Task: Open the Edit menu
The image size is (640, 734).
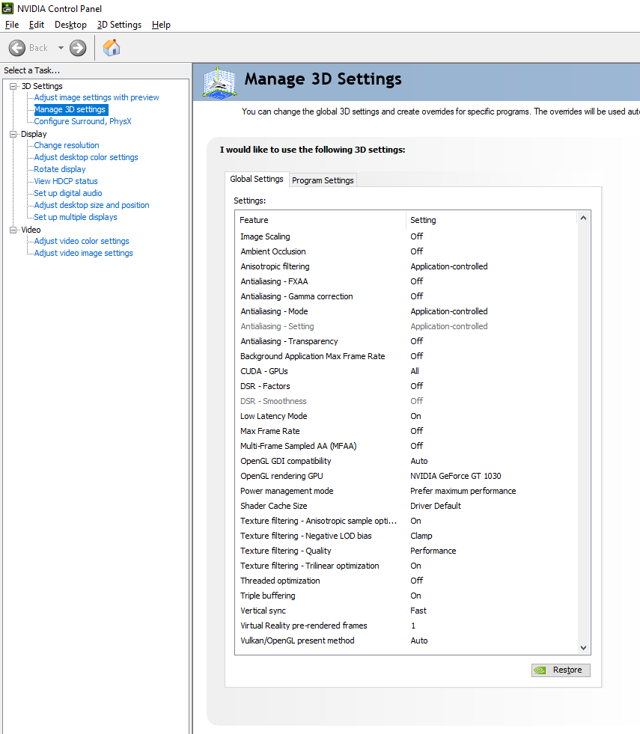Action: 37,25
